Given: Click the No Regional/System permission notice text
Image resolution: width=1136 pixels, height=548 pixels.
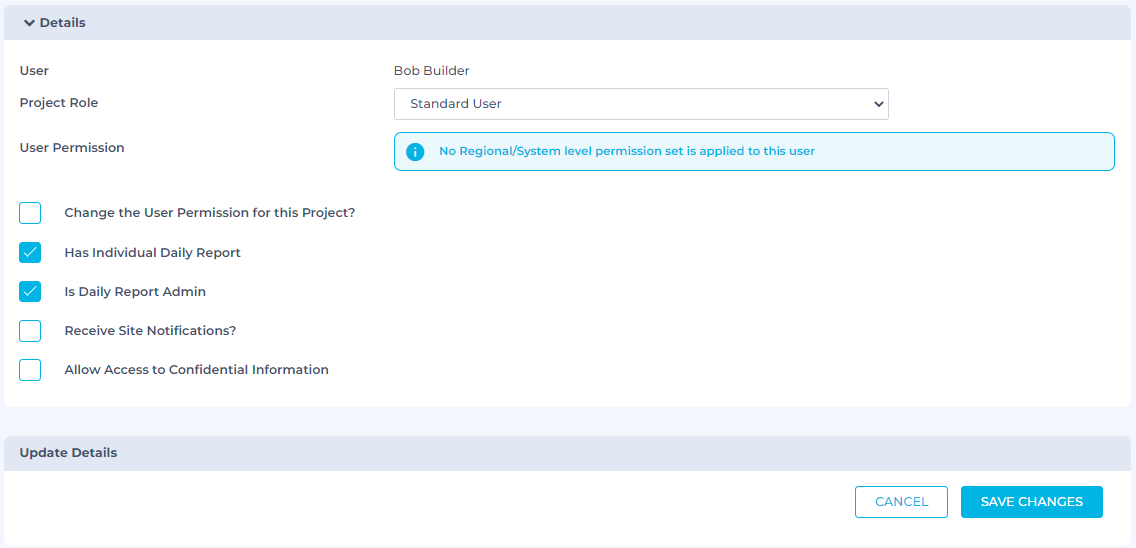Looking at the screenshot, I should (x=627, y=151).
